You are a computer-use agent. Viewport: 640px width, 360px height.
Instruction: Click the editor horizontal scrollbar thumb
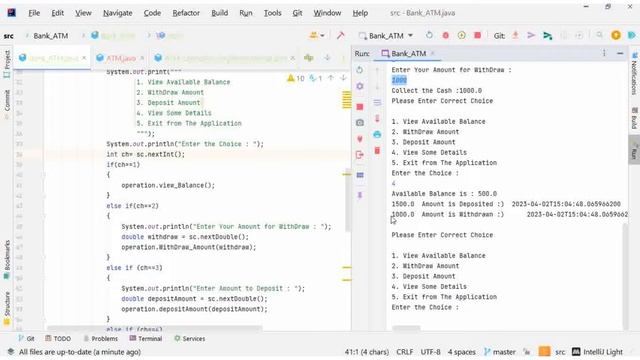(x=154, y=327)
